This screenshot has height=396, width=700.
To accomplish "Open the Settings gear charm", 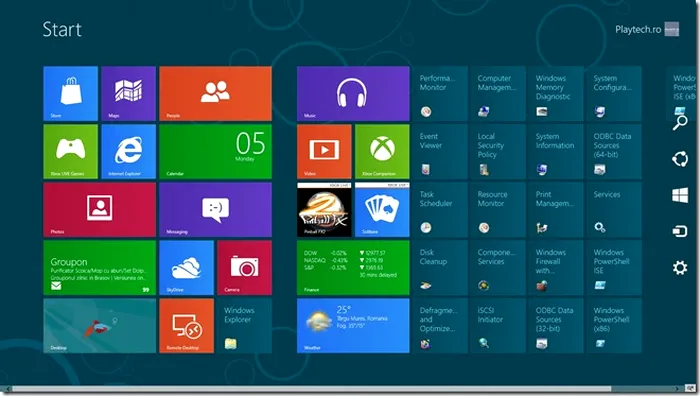I will point(680,267).
